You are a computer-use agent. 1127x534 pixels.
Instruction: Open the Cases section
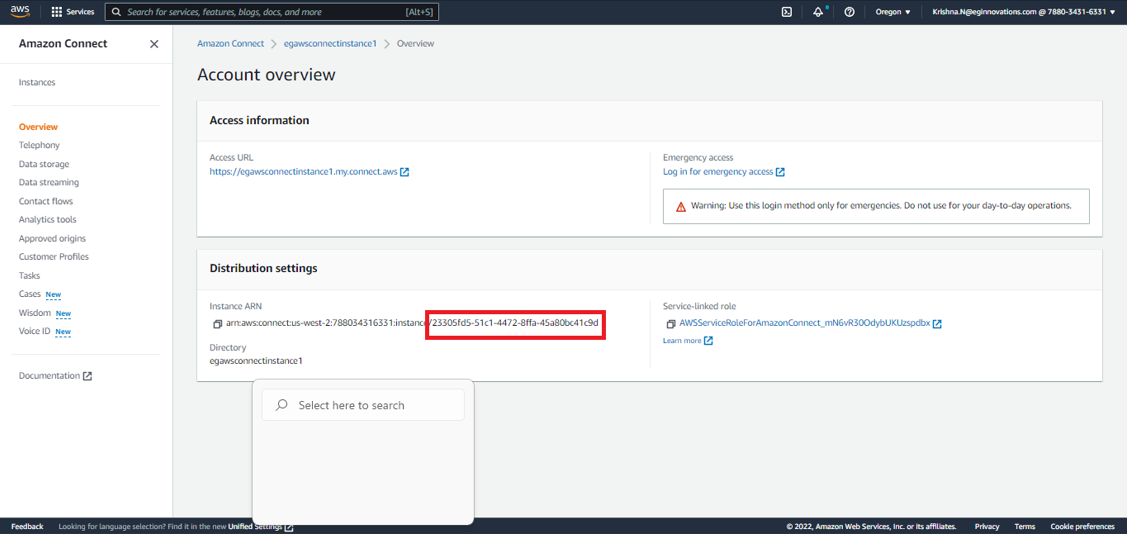pyautogui.click(x=30, y=295)
